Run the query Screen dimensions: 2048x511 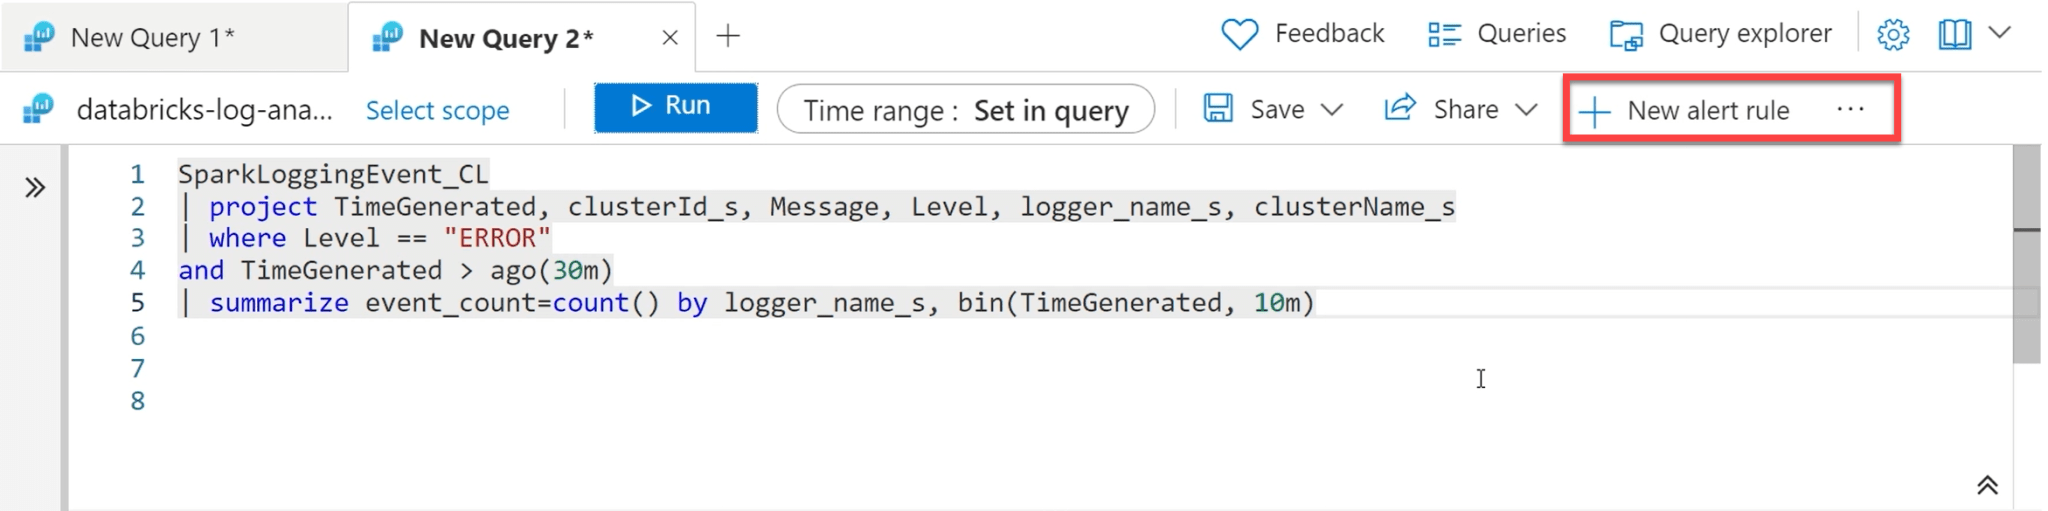pos(675,107)
